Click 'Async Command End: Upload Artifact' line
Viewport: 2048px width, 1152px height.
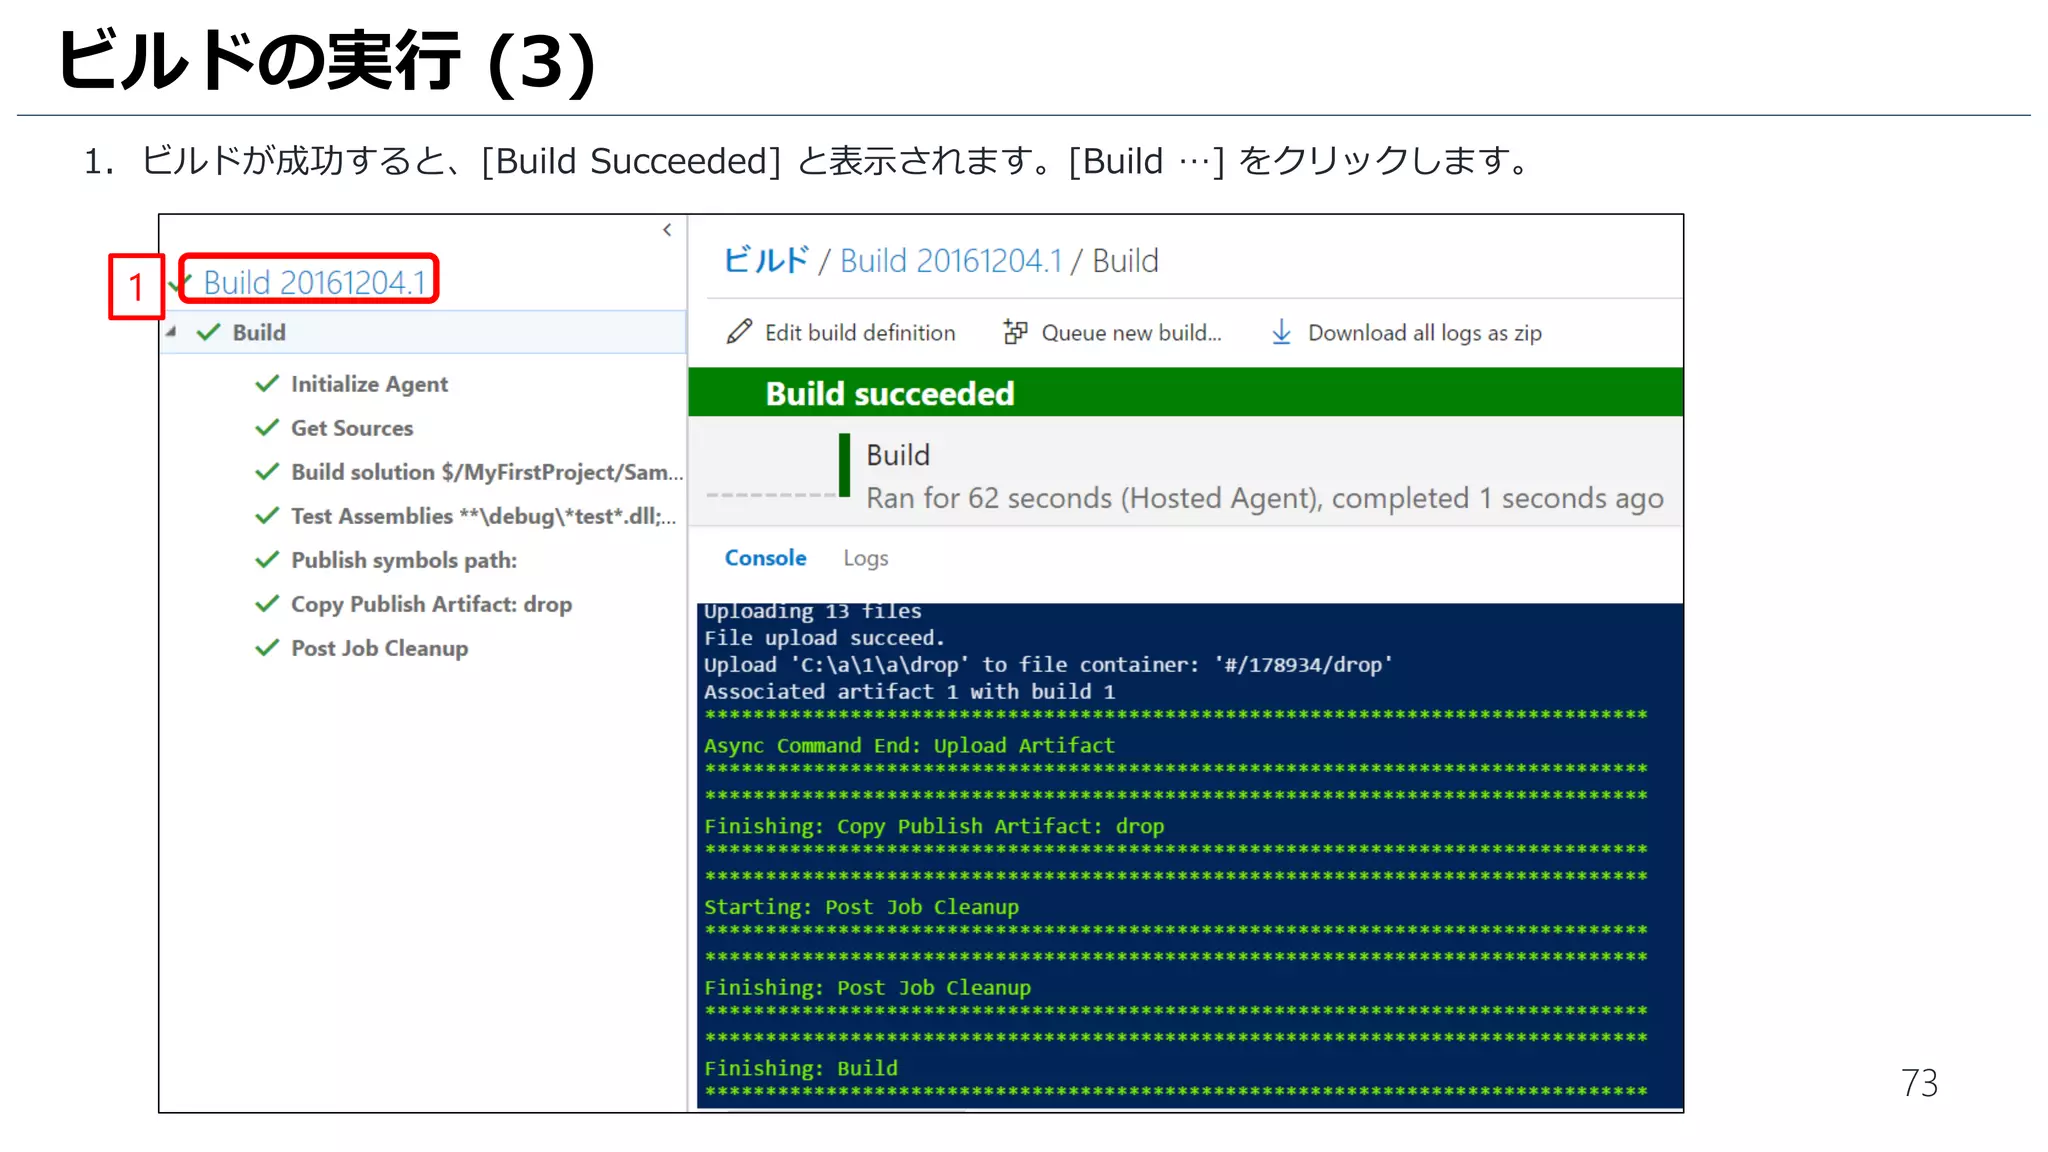[909, 746]
